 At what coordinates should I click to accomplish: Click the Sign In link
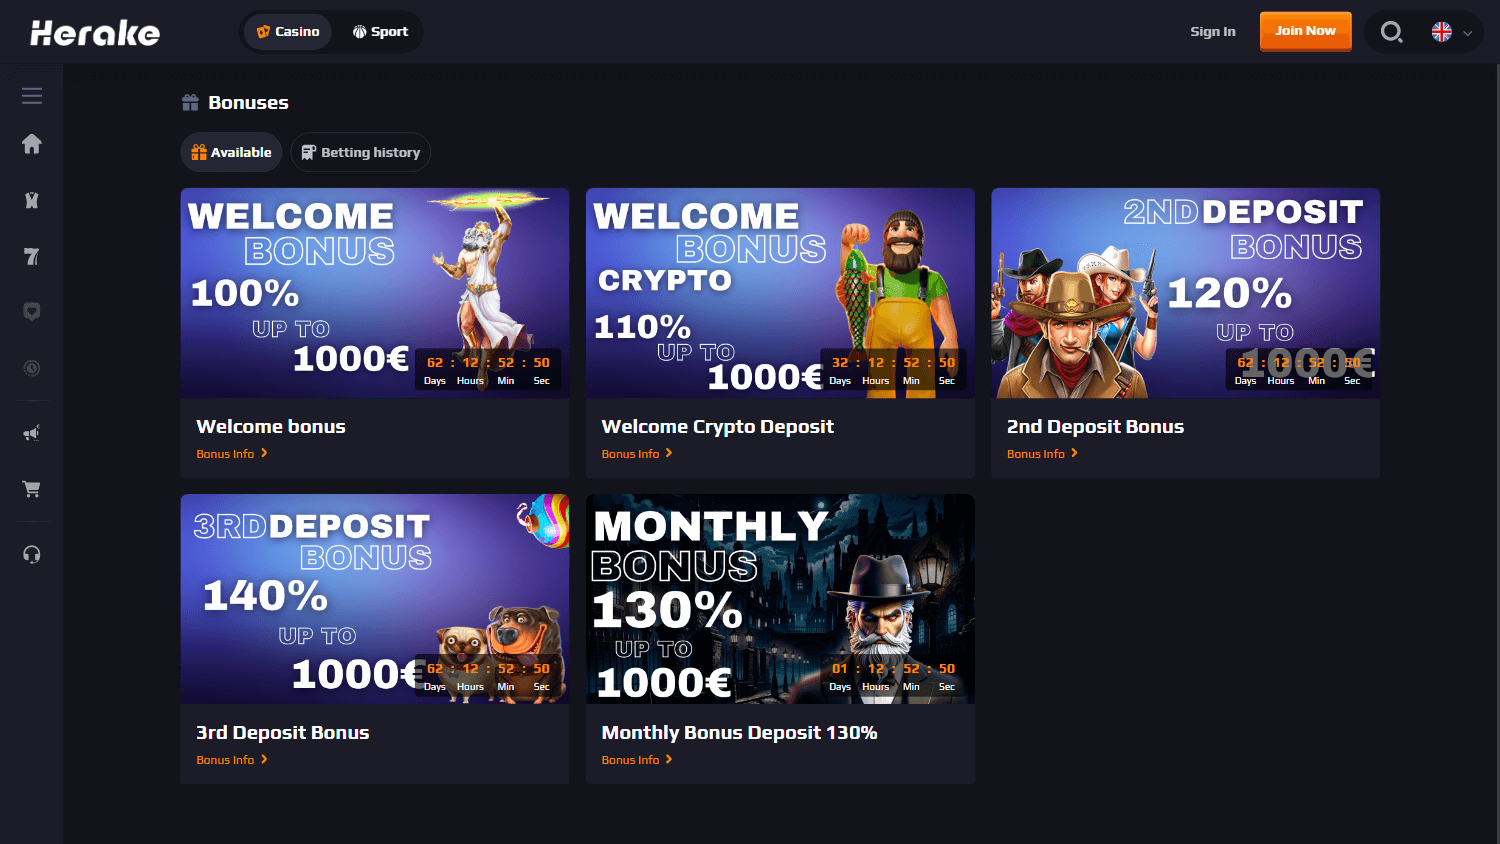pyautogui.click(x=1213, y=32)
